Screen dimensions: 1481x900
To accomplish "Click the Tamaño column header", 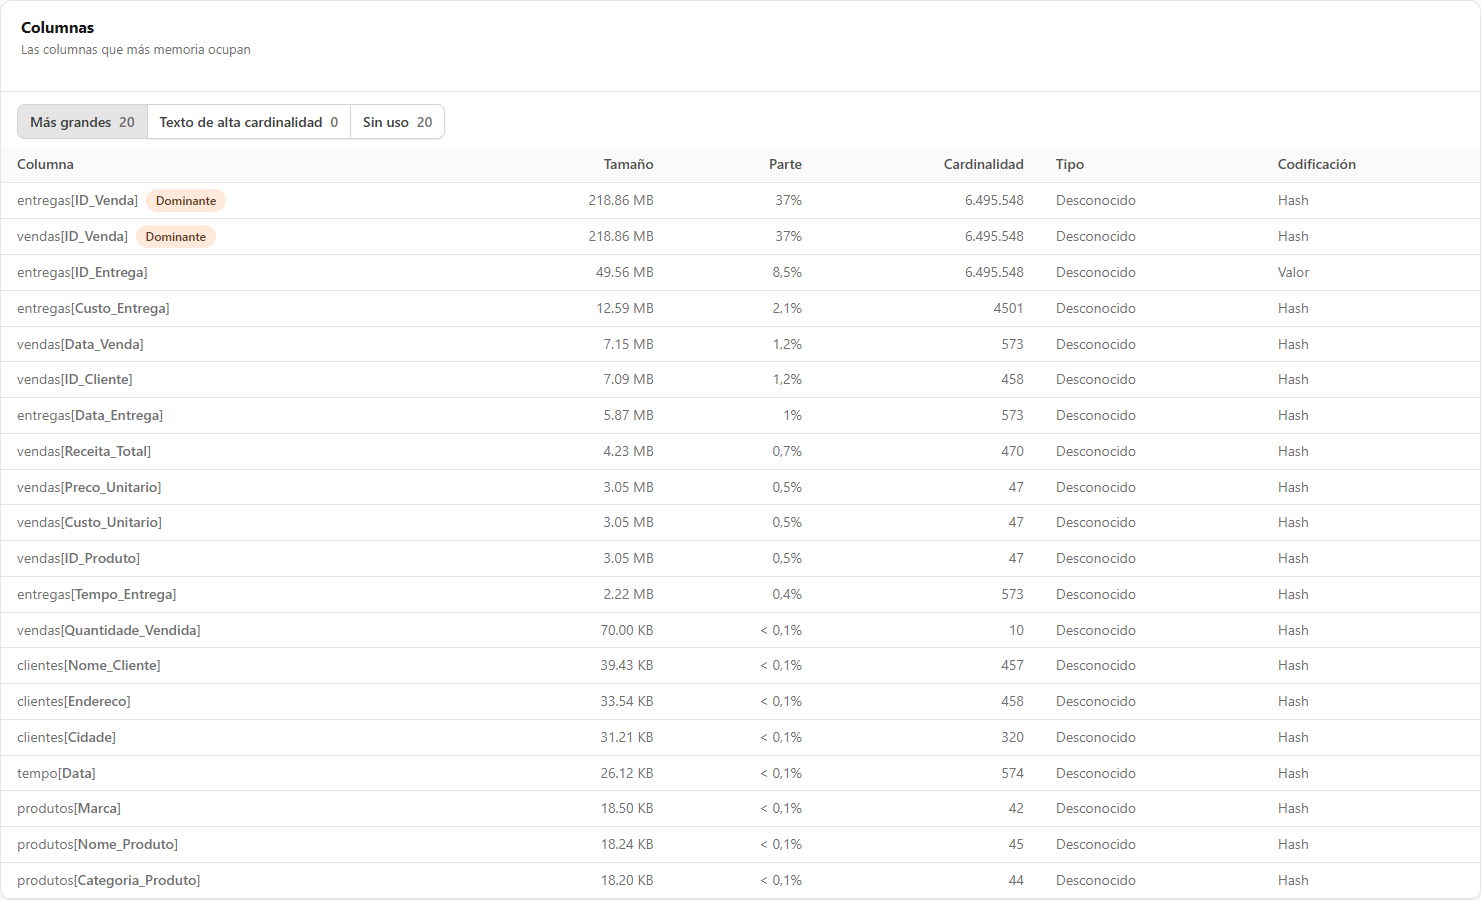I will 628,164.
